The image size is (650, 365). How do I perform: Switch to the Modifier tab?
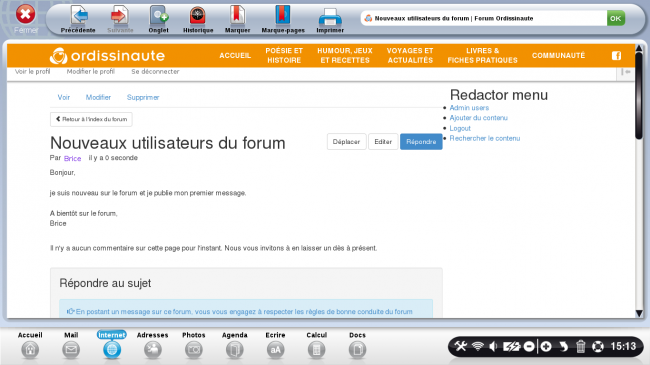(x=98, y=97)
